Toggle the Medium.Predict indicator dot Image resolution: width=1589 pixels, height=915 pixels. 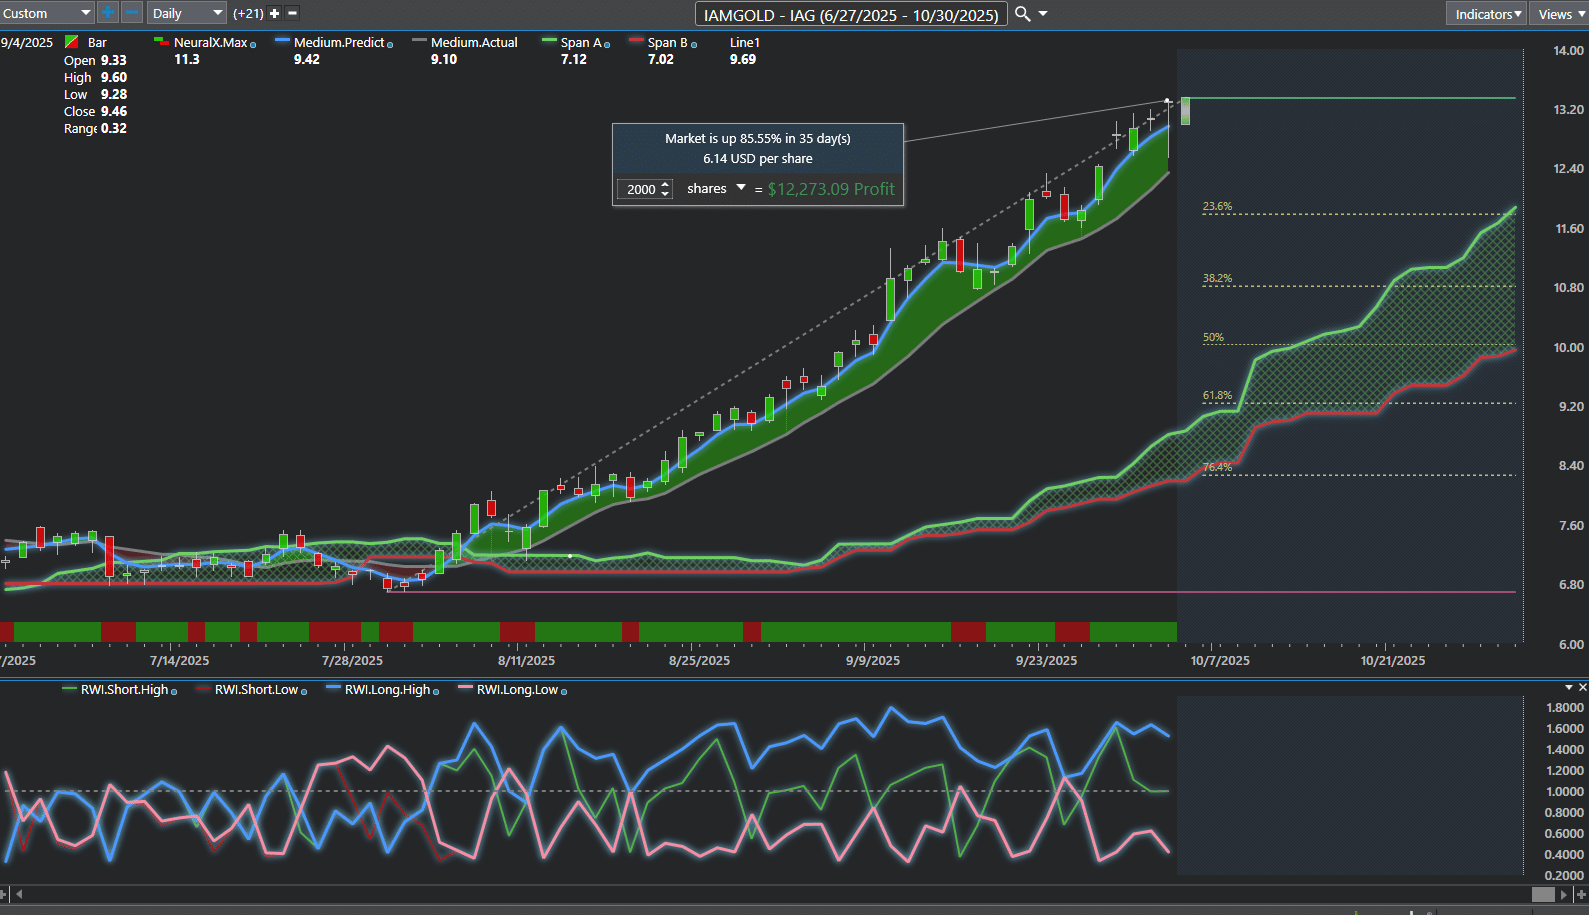tap(390, 44)
